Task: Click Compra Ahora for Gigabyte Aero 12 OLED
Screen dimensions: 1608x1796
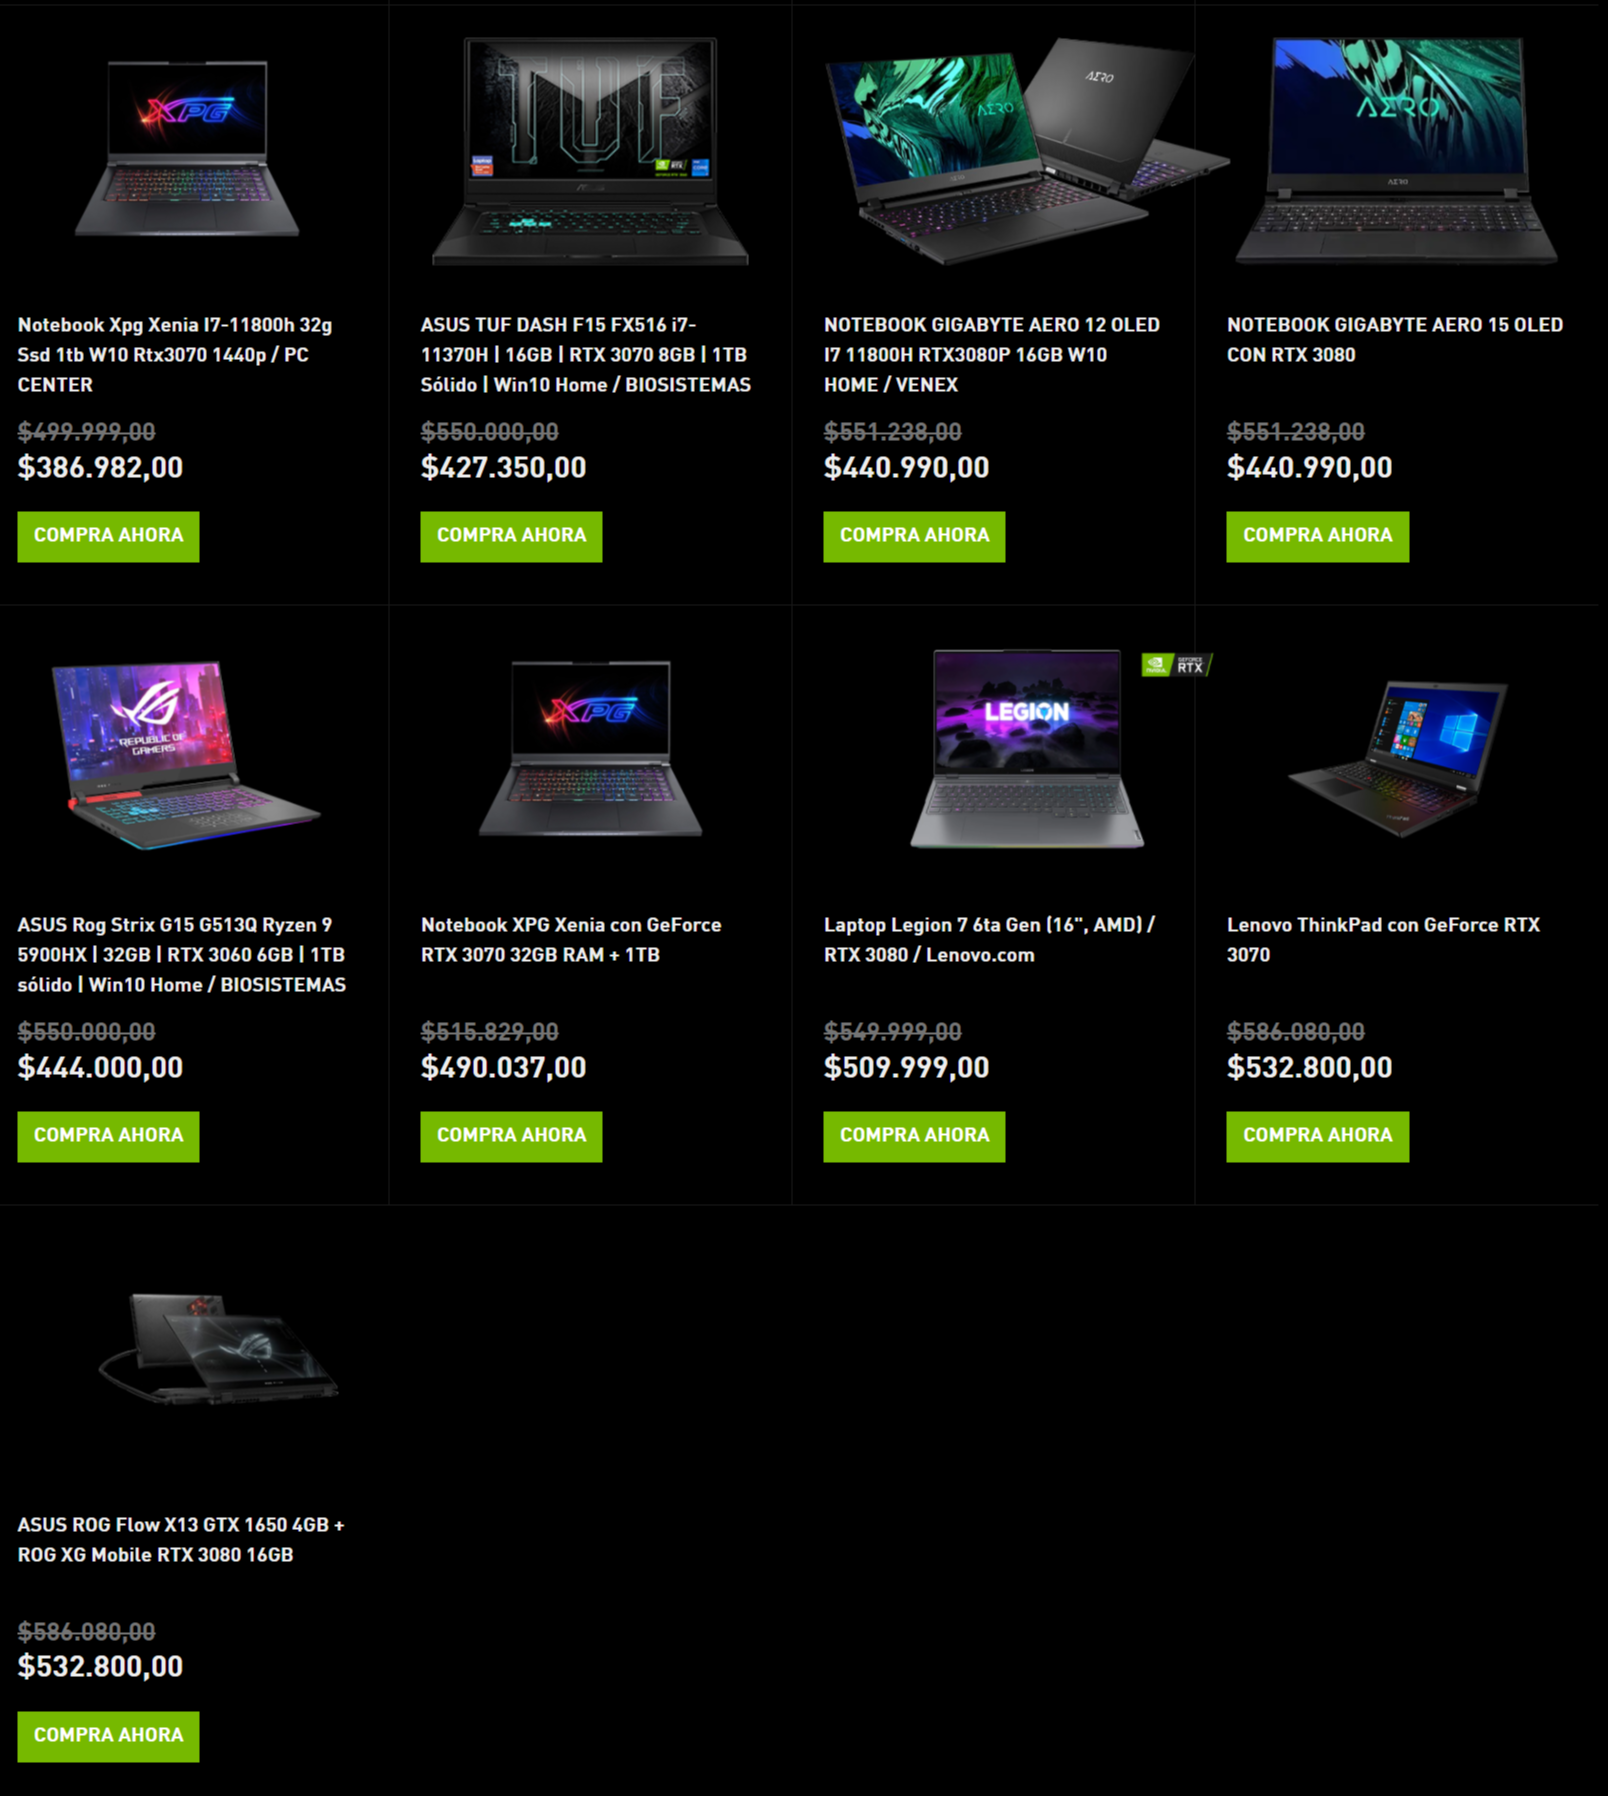Action: point(914,536)
